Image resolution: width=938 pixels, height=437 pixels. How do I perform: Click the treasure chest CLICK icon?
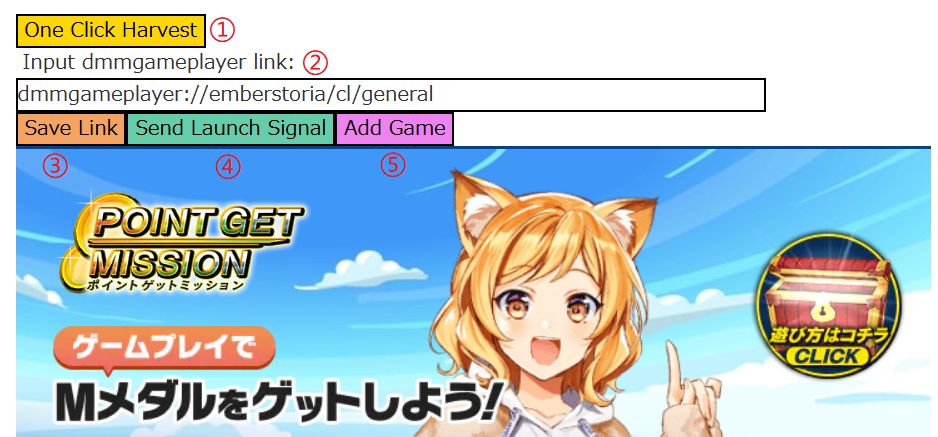829,305
